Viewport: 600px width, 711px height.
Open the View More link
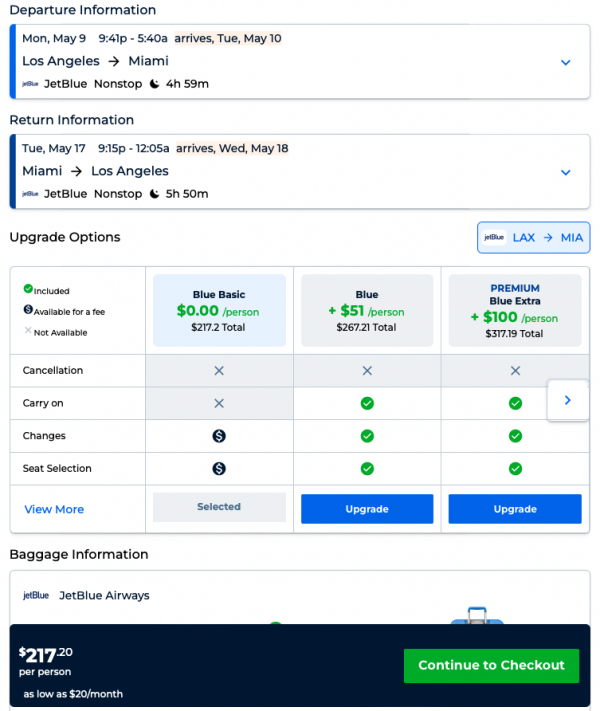(54, 509)
